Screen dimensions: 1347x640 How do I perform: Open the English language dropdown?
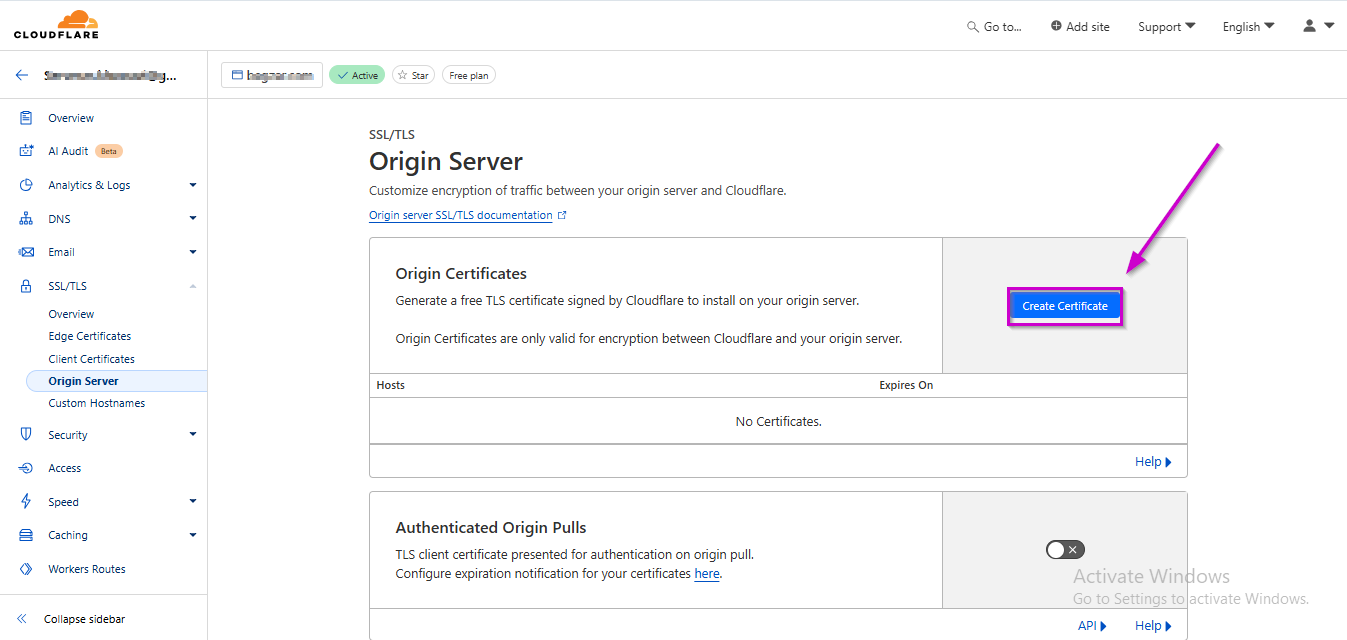tap(1248, 26)
